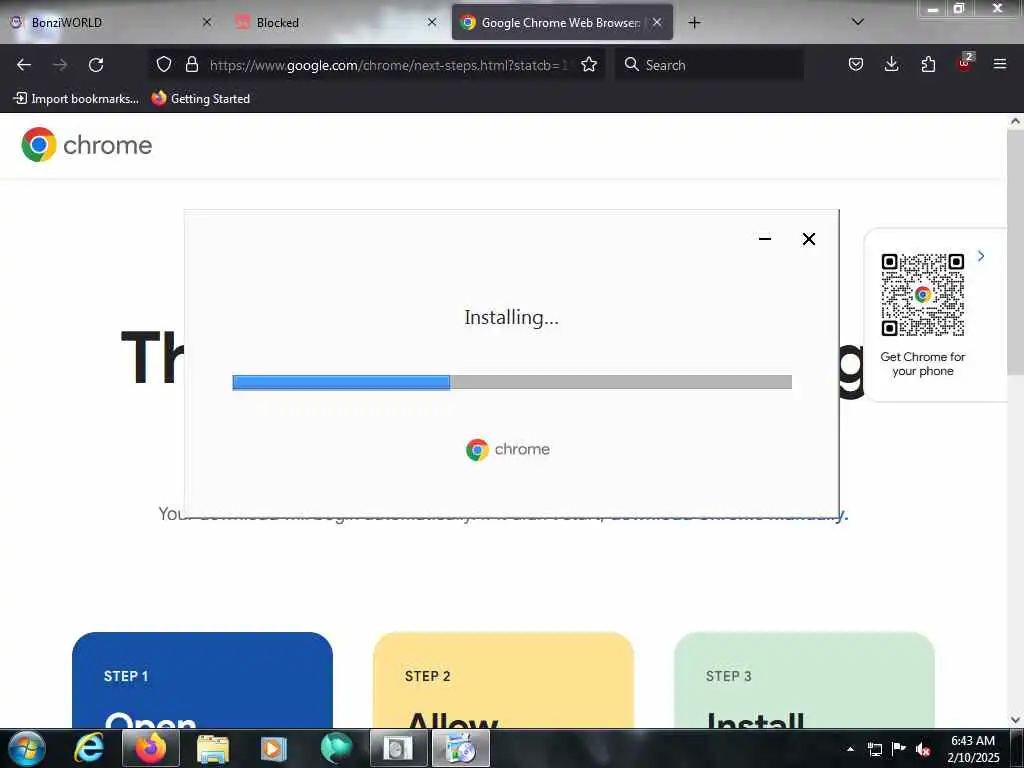
Task: Open Save to Pocket icon
Action: point(856,64)
